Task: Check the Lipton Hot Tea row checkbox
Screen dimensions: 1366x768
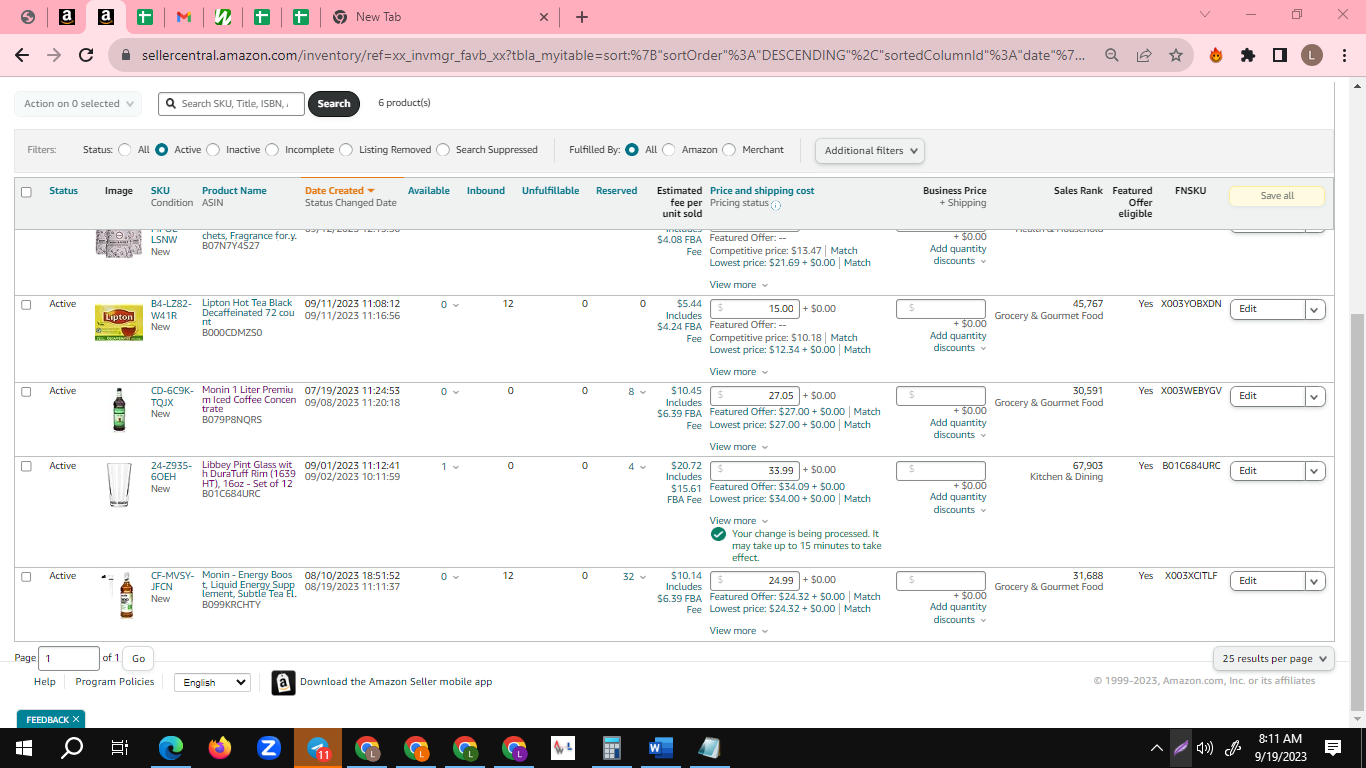Action: [26, 304]
